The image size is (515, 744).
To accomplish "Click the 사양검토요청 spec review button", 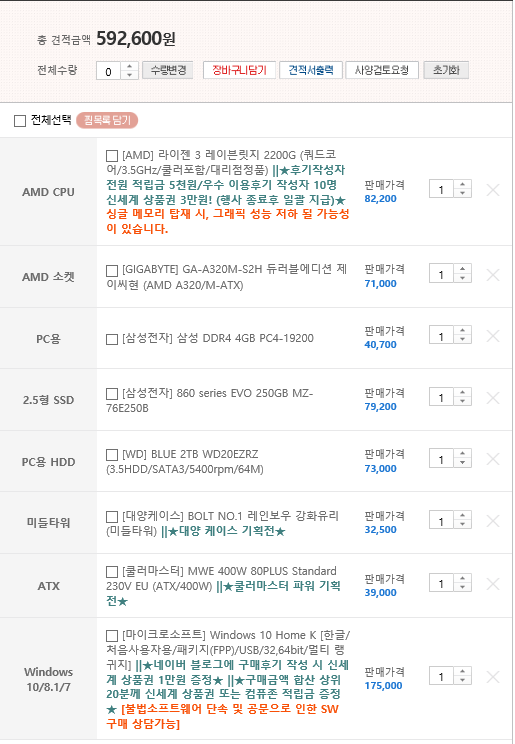I will 382,70.
